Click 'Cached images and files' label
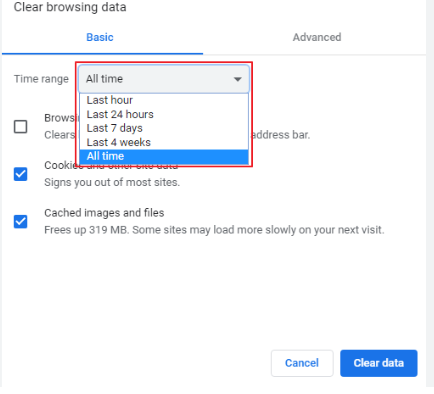Image resolution: width=434 pixels, height=394 pixels. point(104,213)
